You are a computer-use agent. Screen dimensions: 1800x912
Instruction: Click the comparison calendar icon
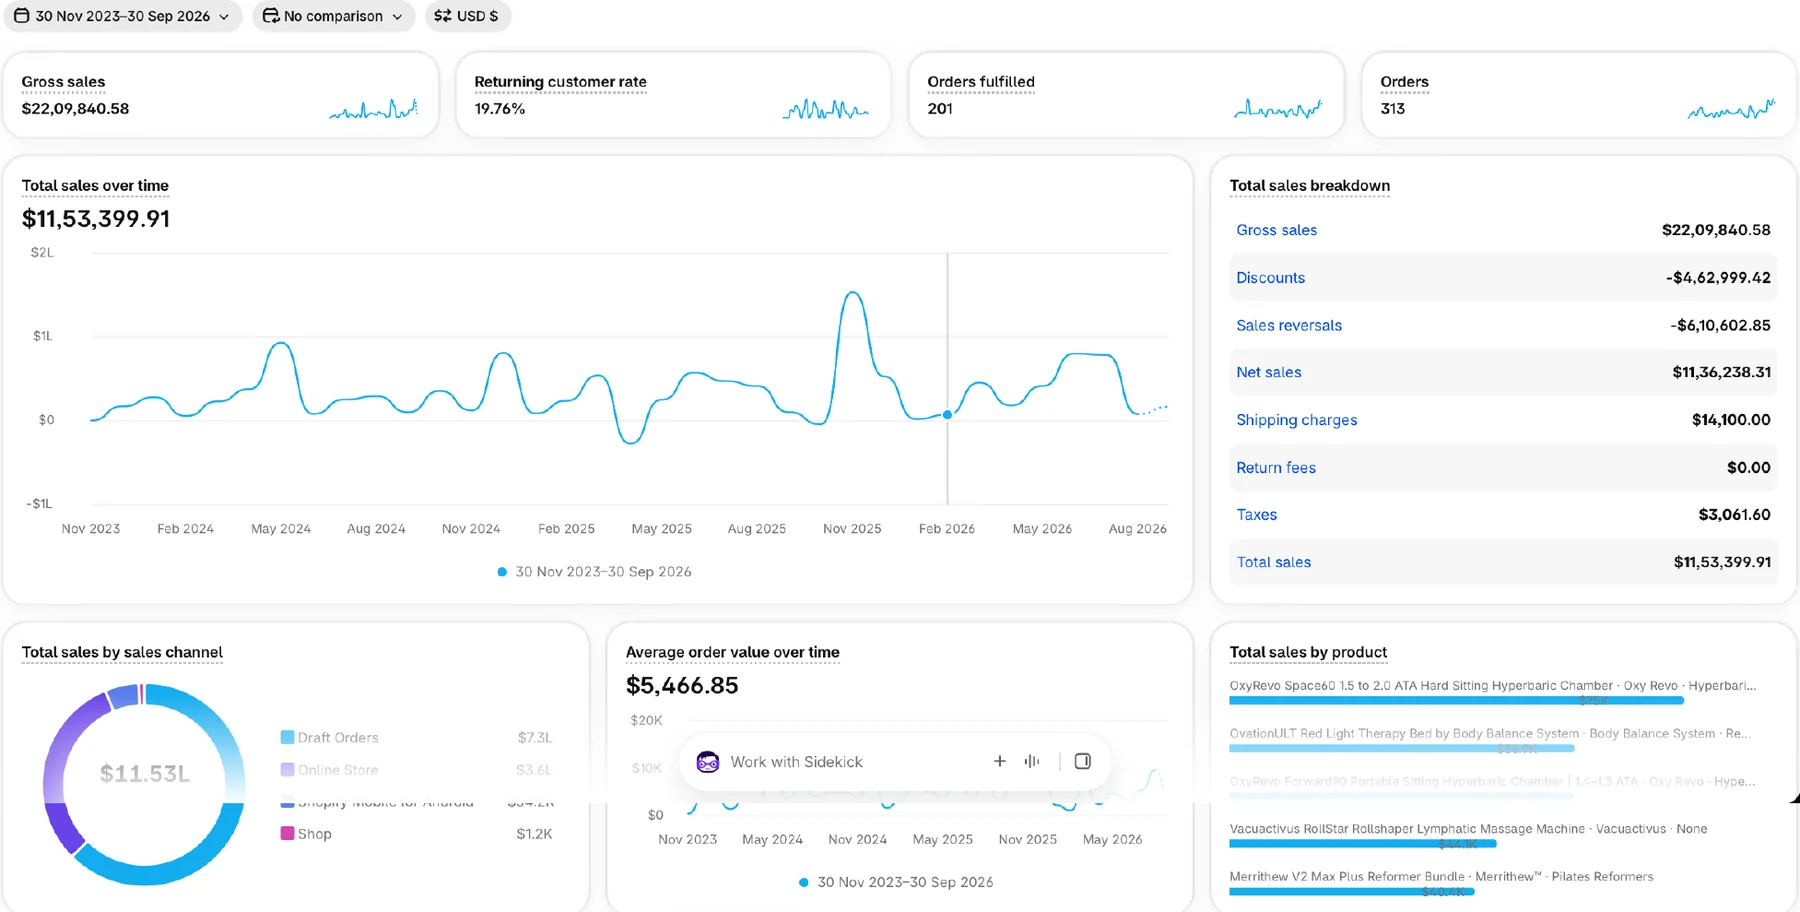pos(270,16)
